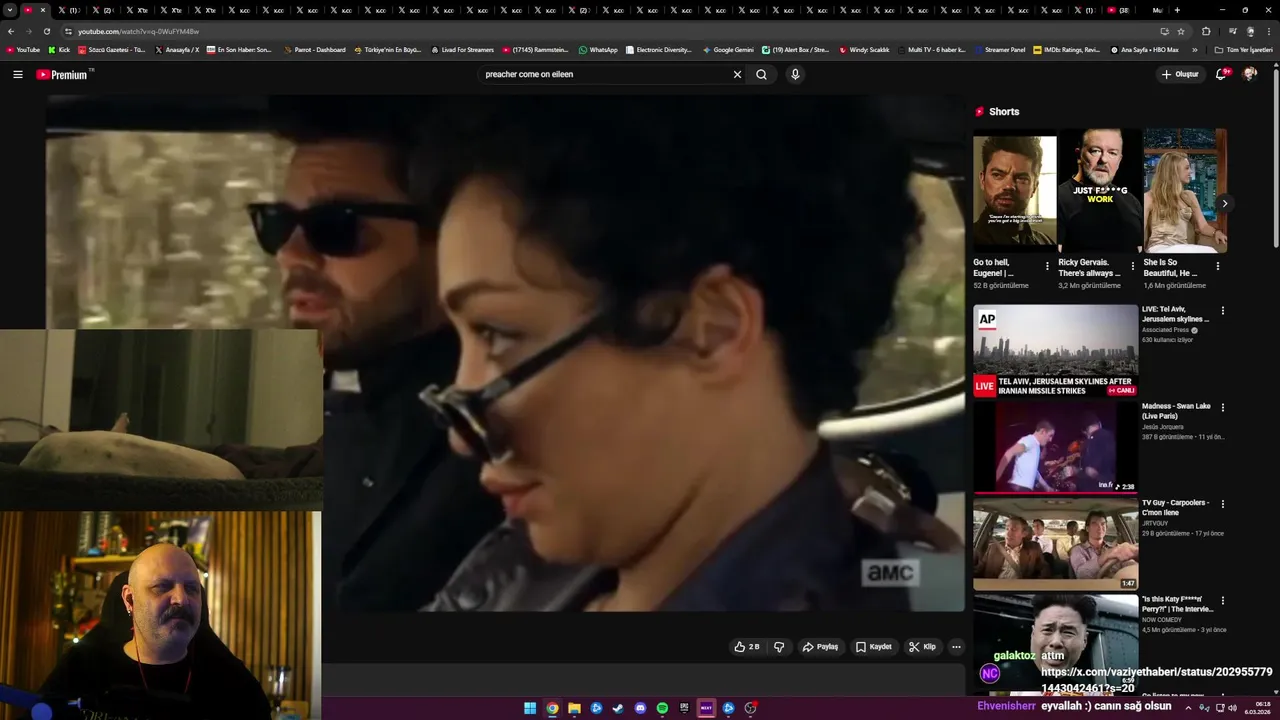
Task: Open options for Tel Aviv live video
Action: pos(1222,311)
